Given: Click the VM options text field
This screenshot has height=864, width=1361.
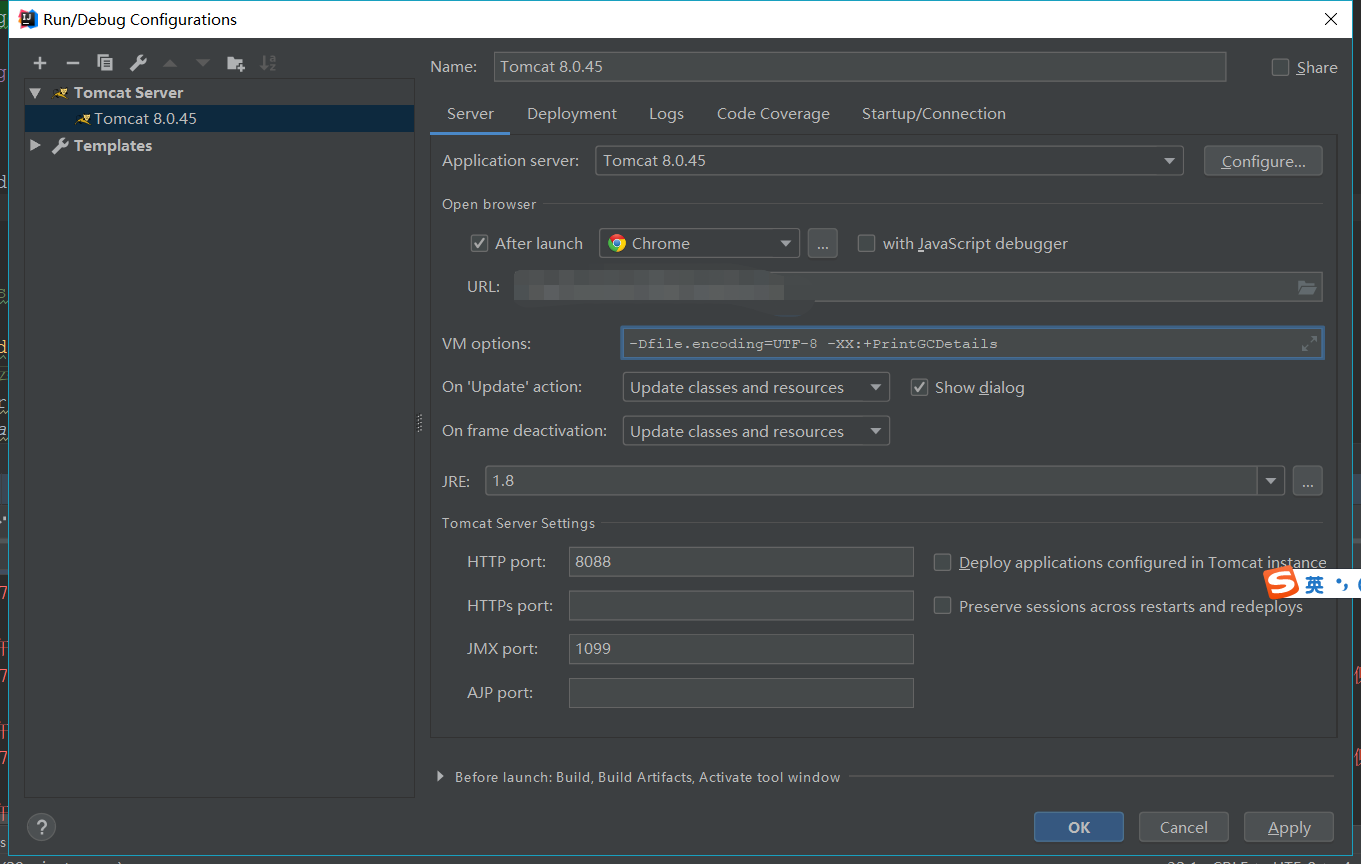Looking at the screenshot, I should point(972,344).
